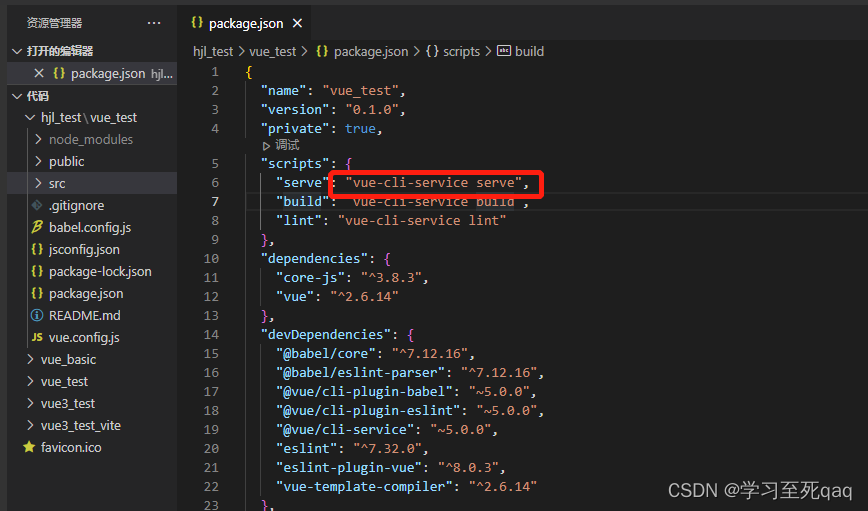Click the star icon of favicon.ico
Viewport: 868px width, 511px height.
(29, 447)
